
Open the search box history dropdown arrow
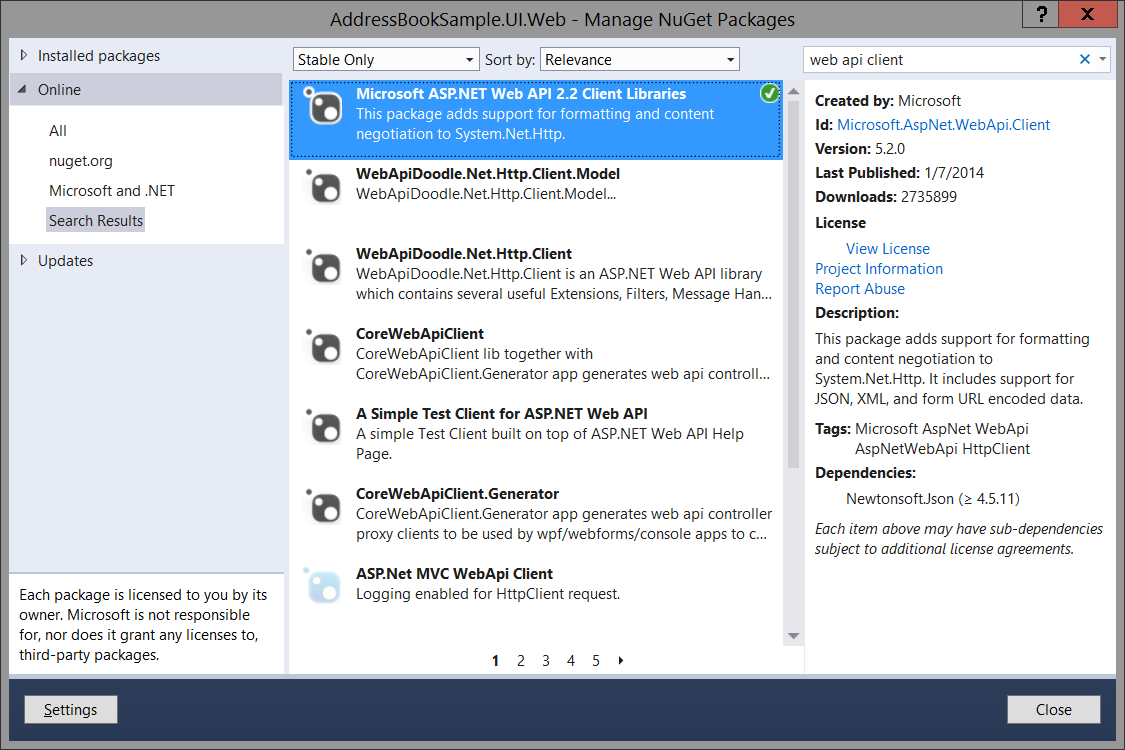click(x=1103, y=60)
